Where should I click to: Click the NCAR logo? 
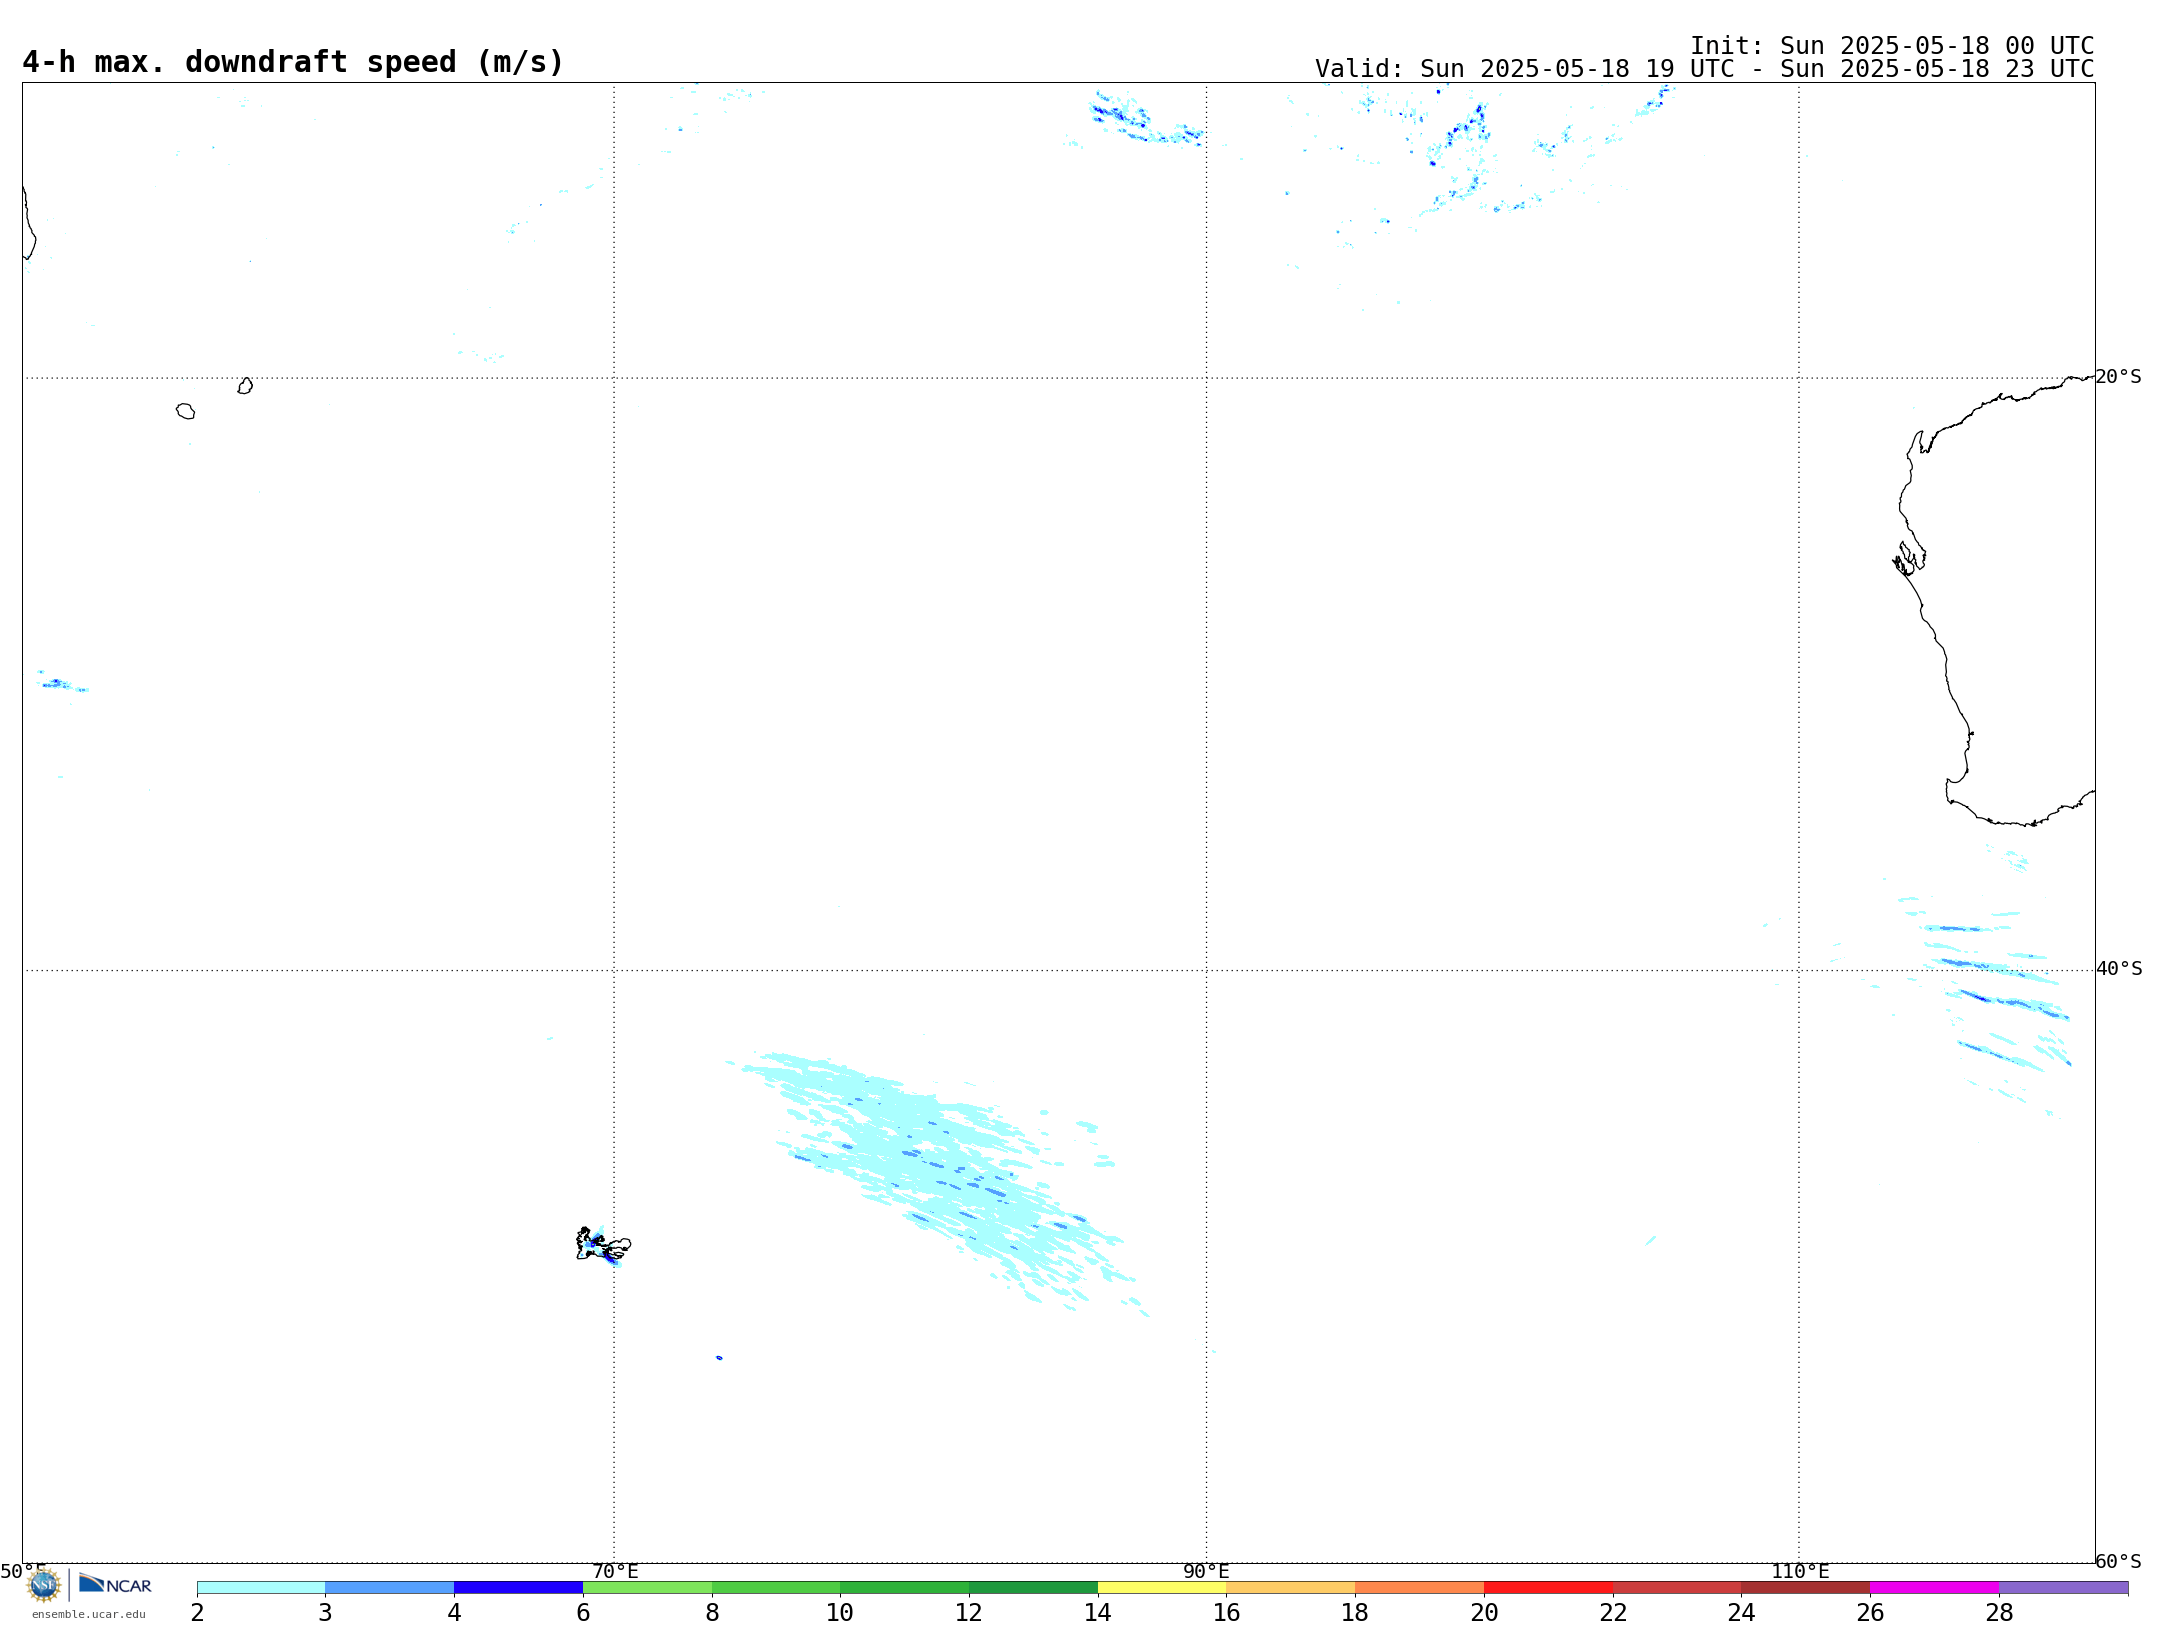pos(115,1584)
